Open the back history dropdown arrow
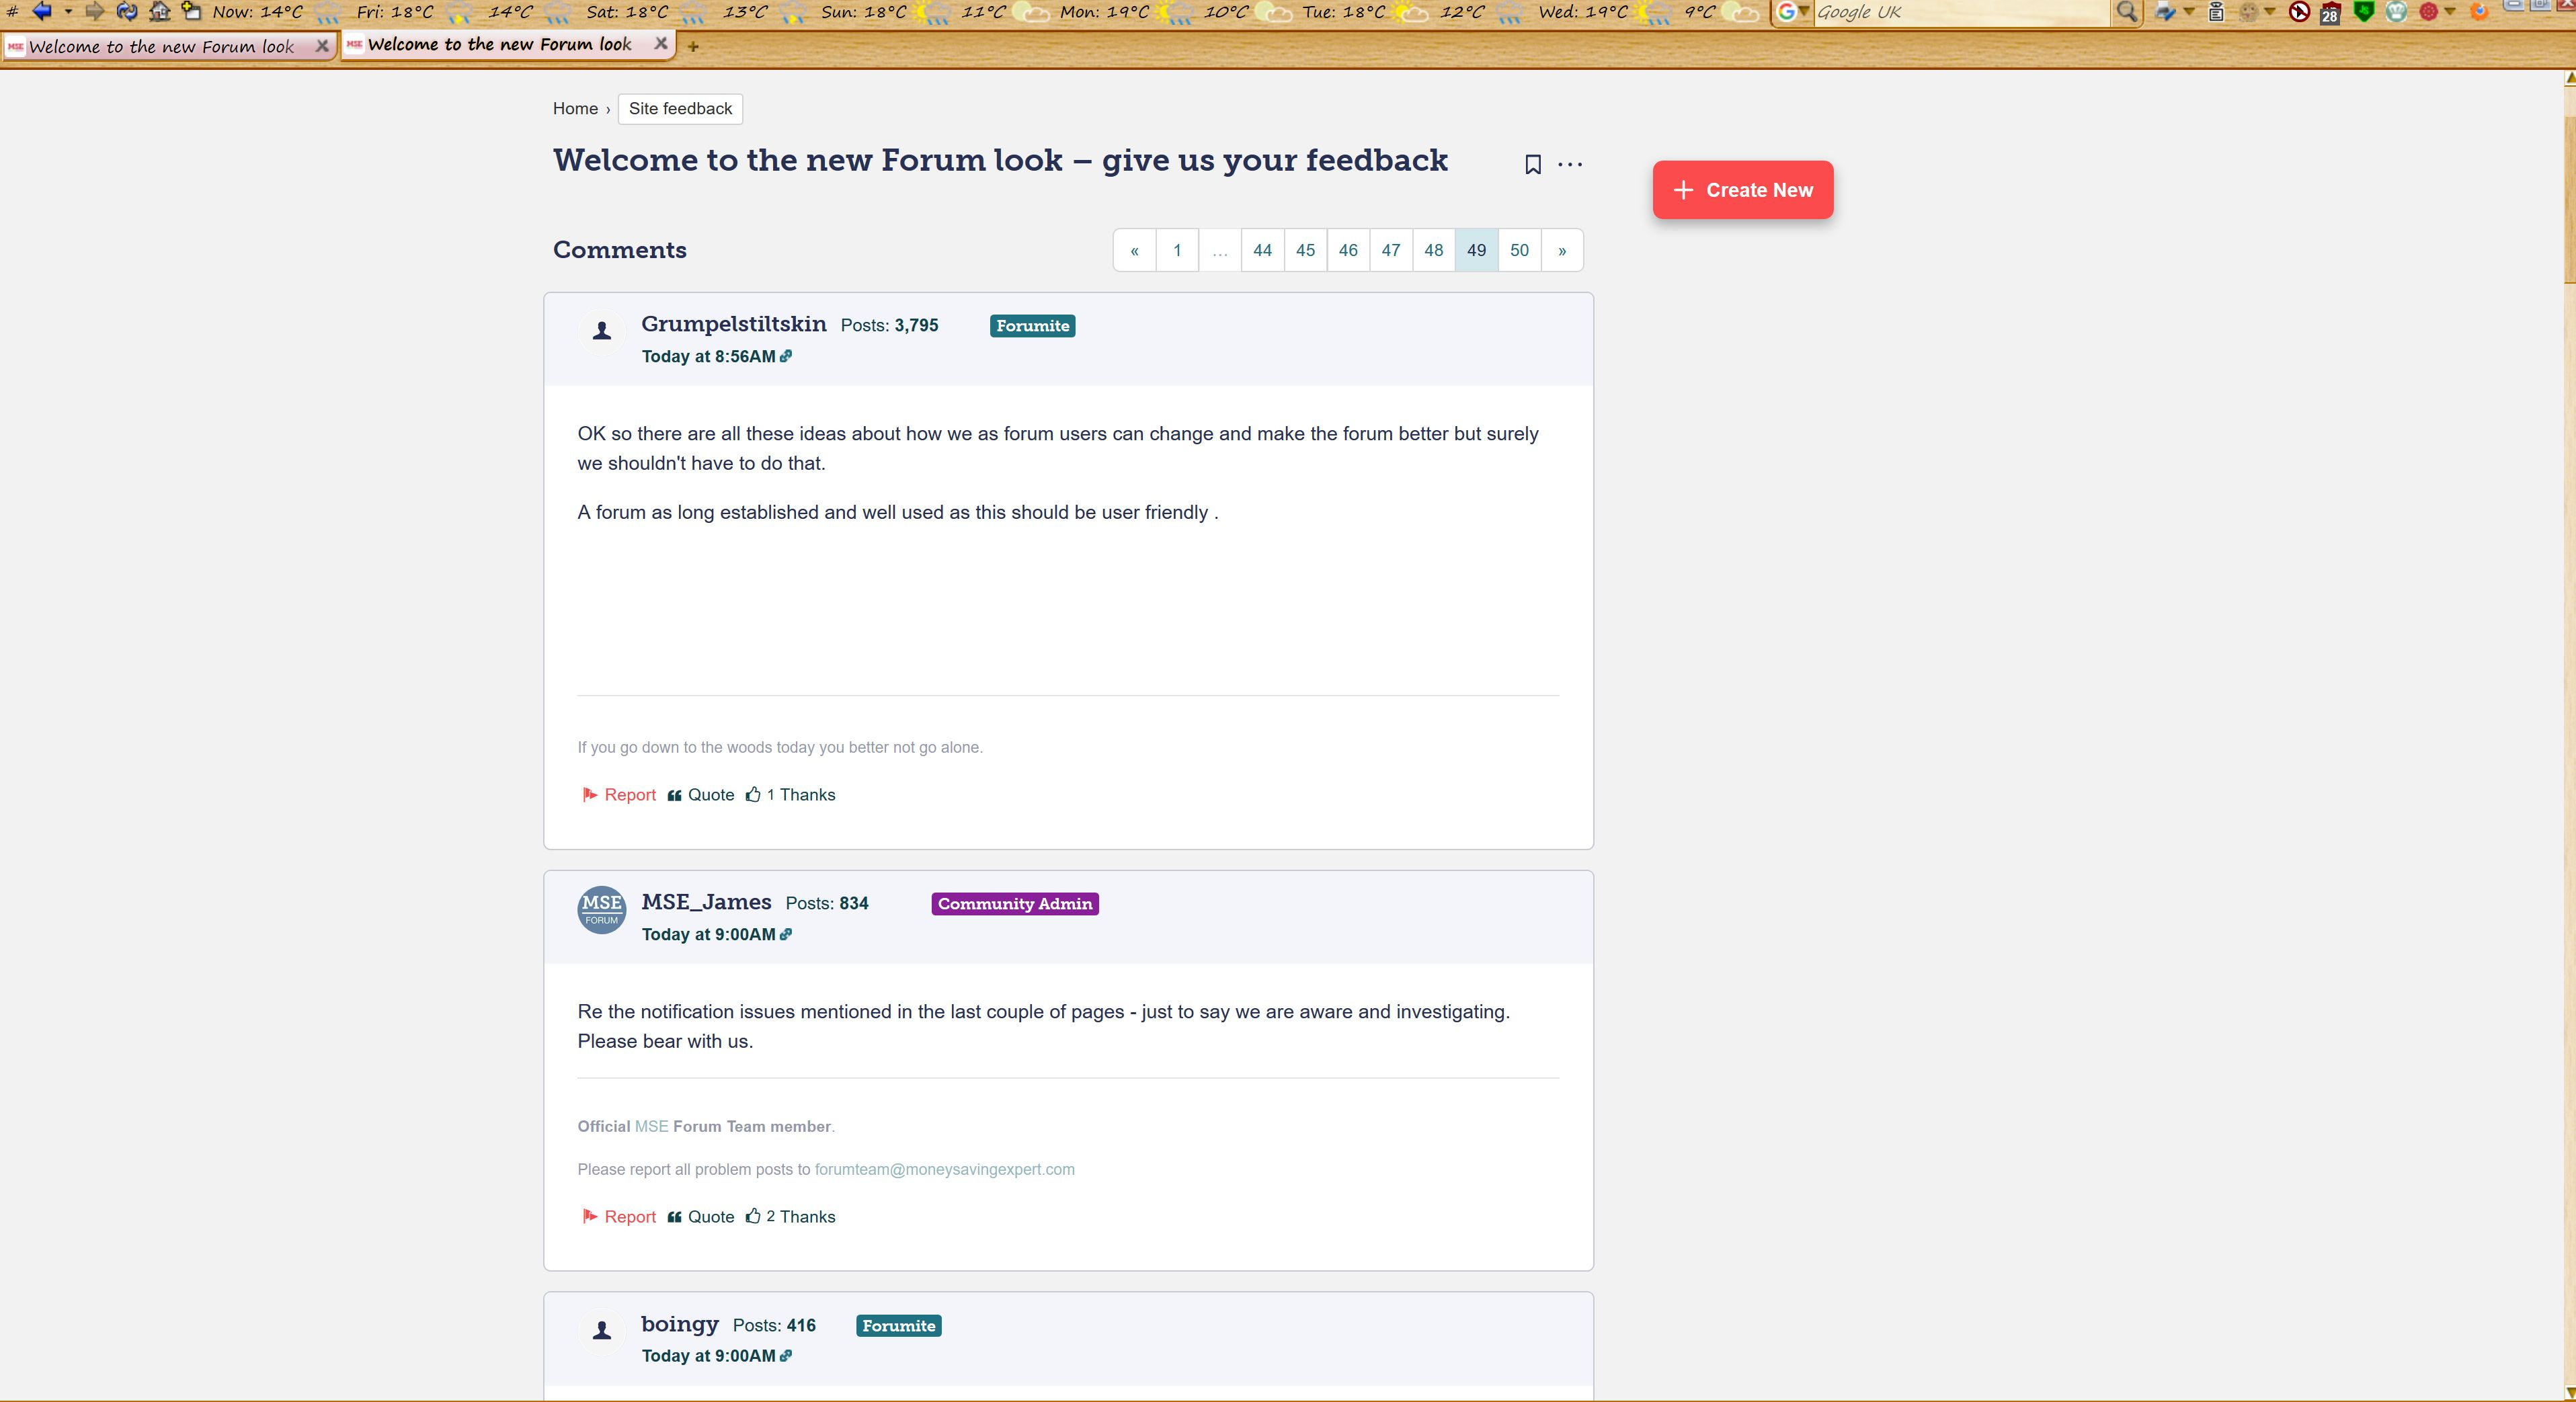This screenshot has height=1402, width=2576. (68, 12)
